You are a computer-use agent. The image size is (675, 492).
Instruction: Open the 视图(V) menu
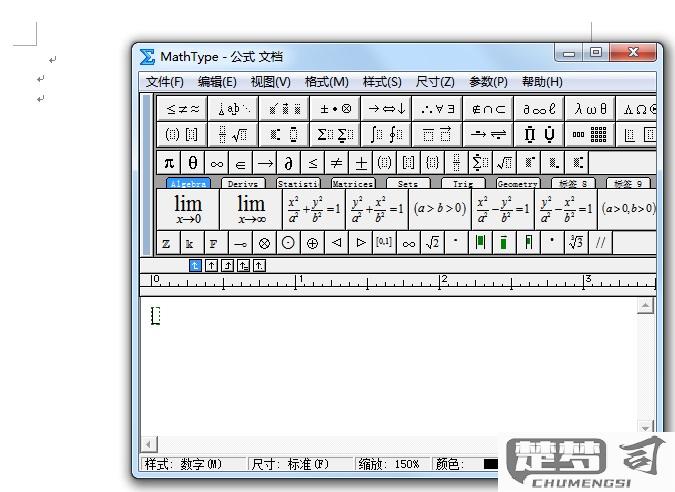(270, 82)
